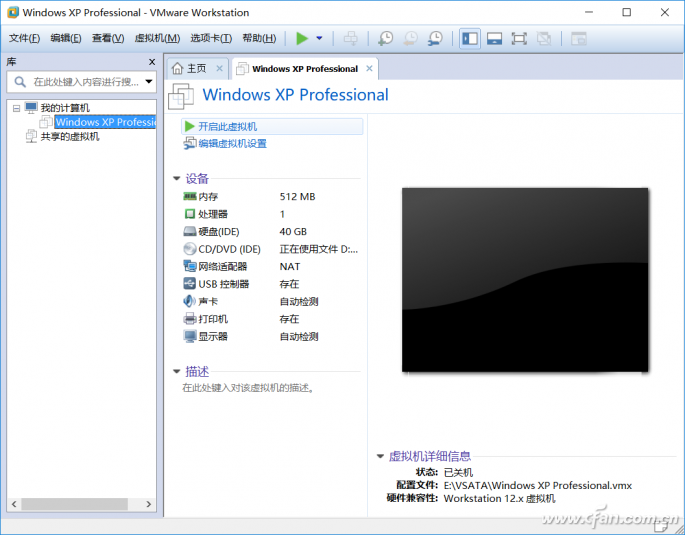Image resolution: width=685 pixels, height=535 pixels.
Task: Open the 选项卡(T) menu
Action: 211,38
